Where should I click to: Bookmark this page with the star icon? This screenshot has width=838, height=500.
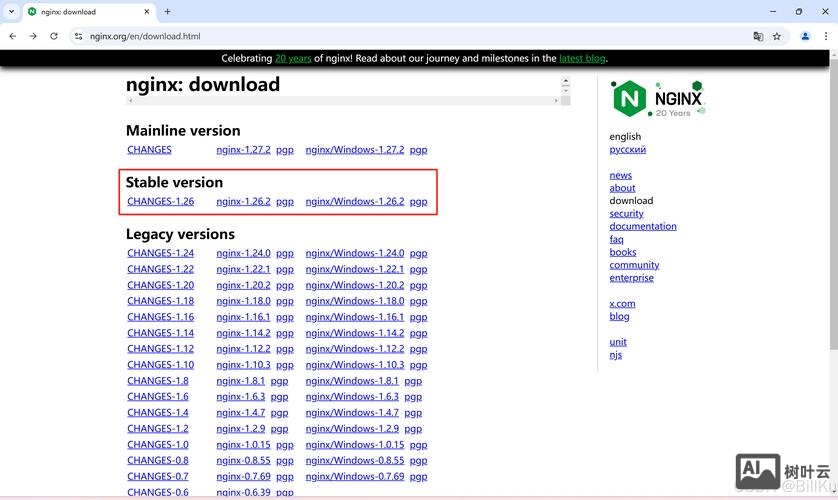[x=777, y=36]
